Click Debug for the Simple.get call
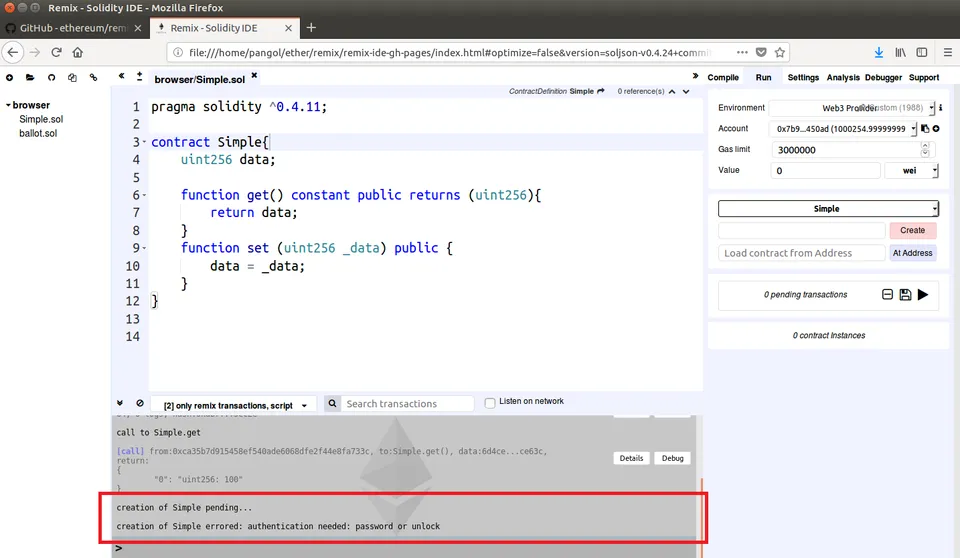Screen dimensions: 960x558 (672, 458)
